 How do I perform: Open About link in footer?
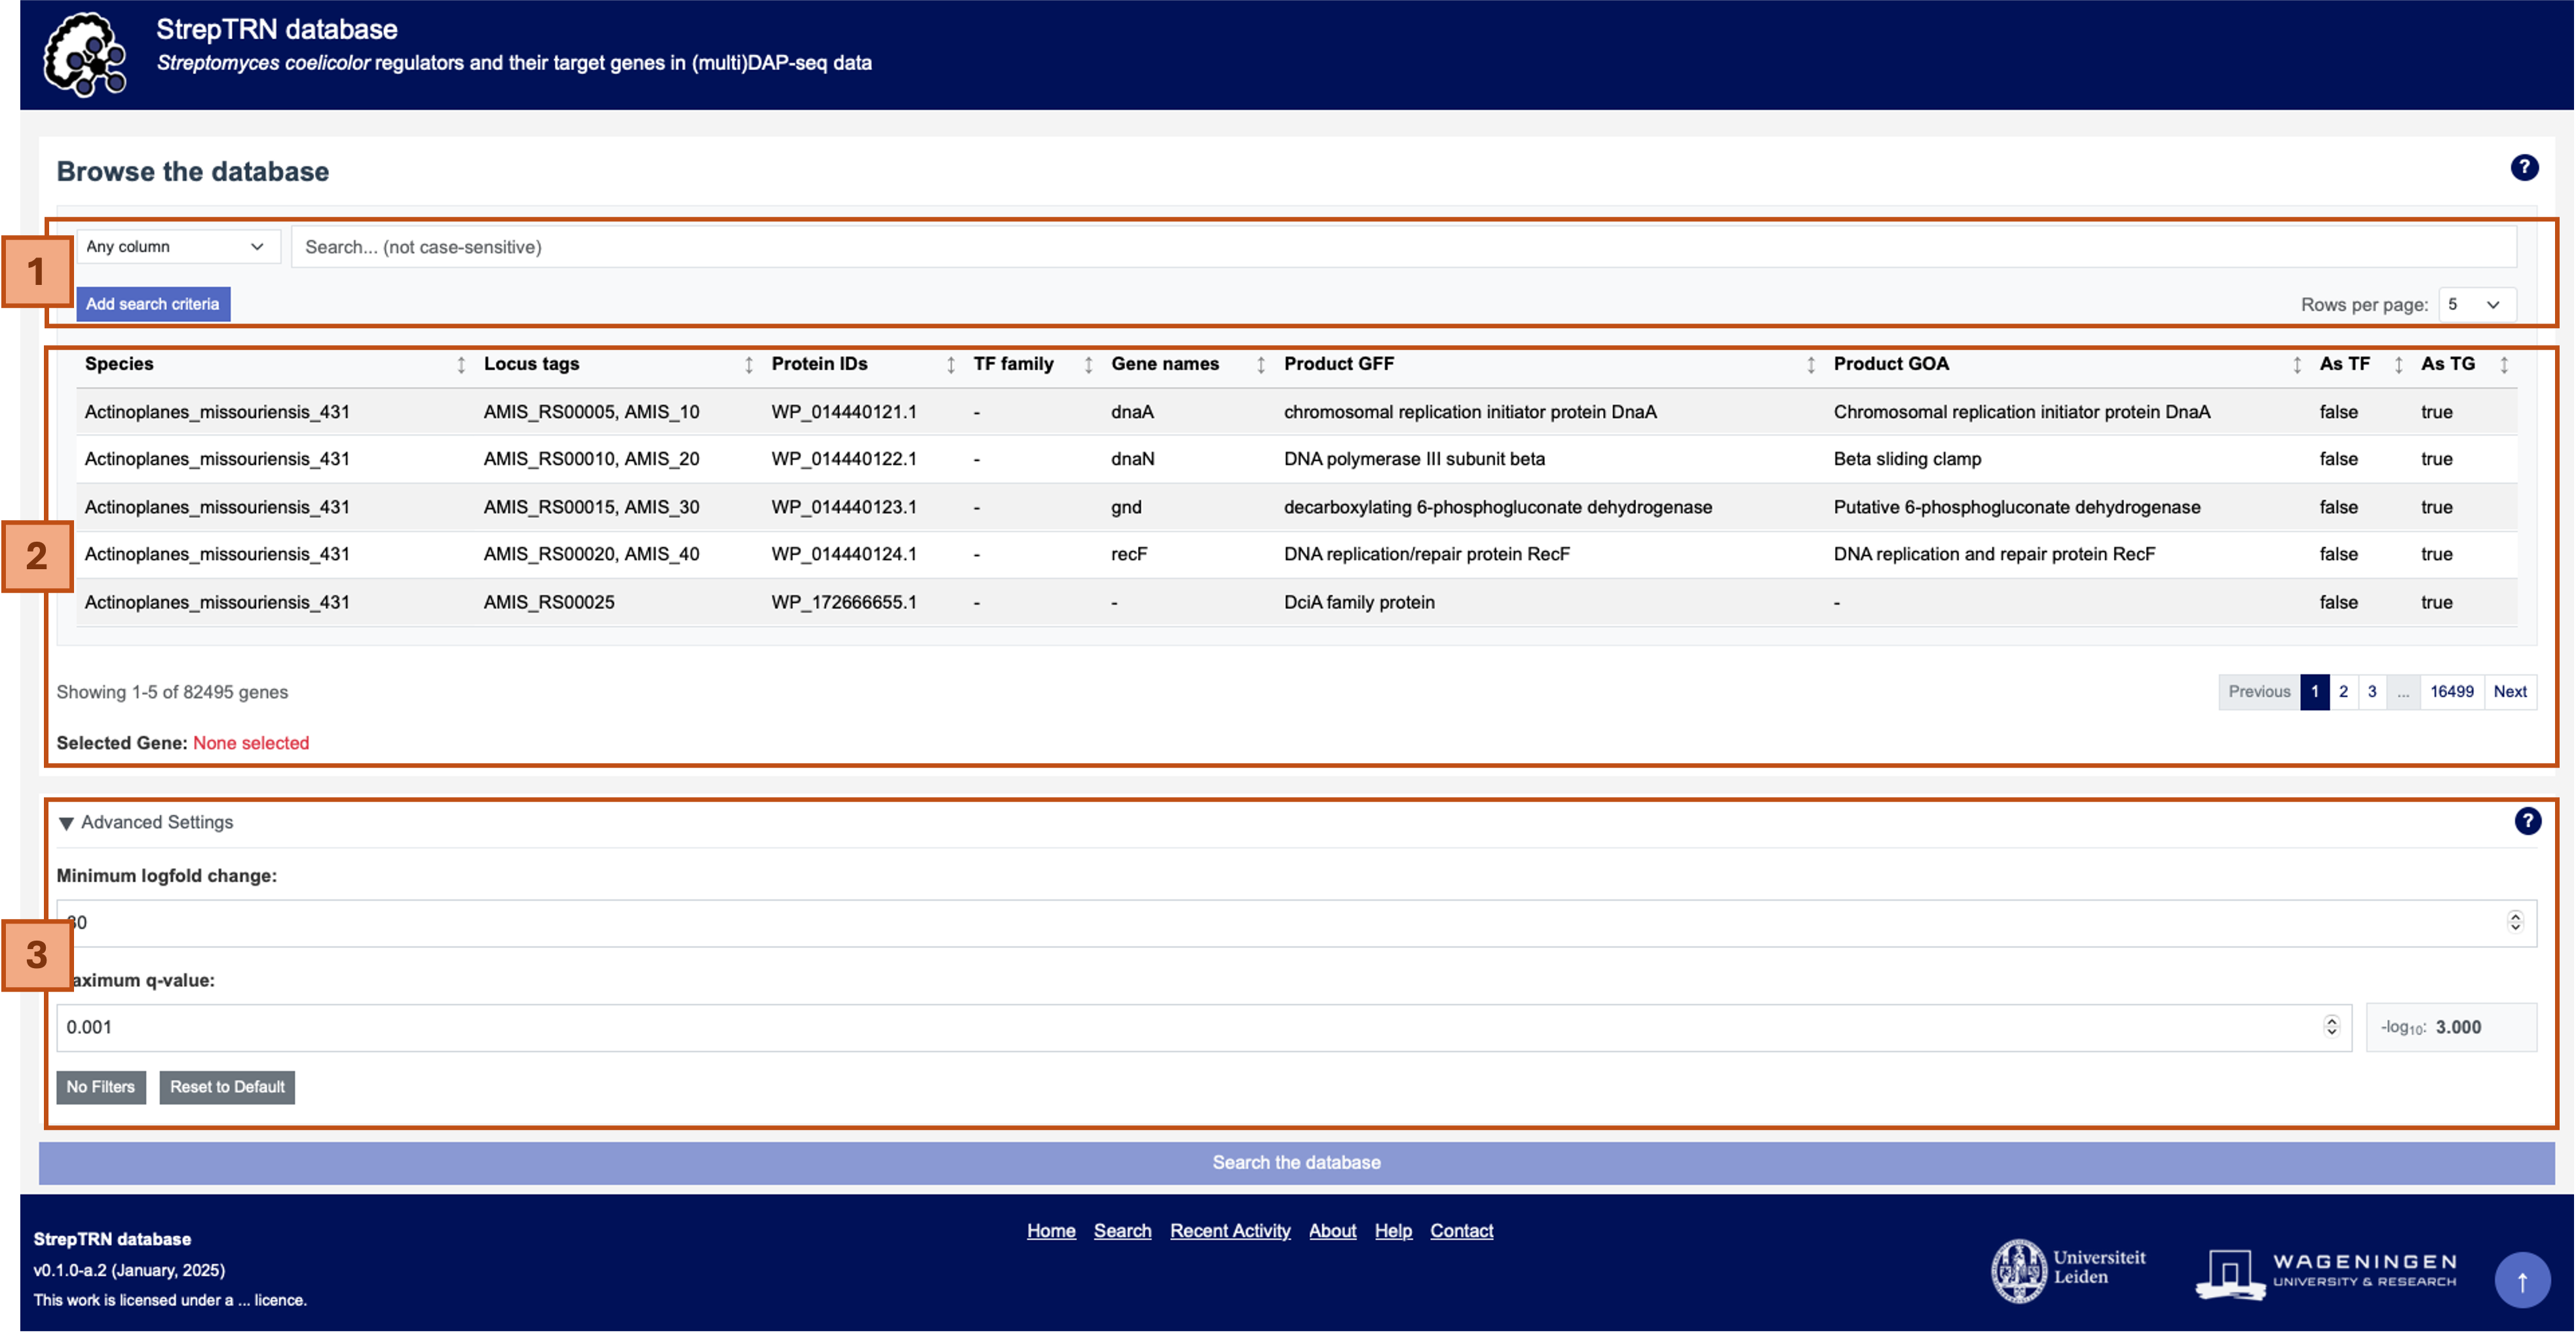coord(1332,1231)
